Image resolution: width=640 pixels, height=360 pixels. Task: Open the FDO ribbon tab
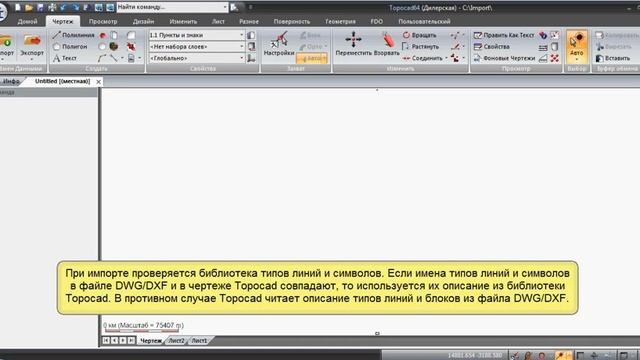coord(377,21)
